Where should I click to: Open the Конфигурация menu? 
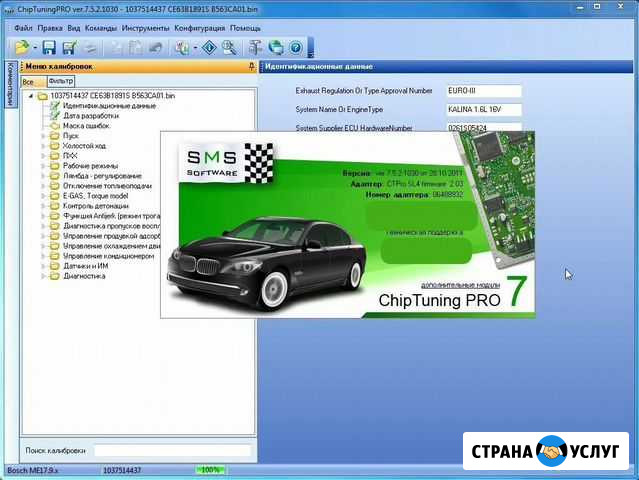click(x=200, y=28)
